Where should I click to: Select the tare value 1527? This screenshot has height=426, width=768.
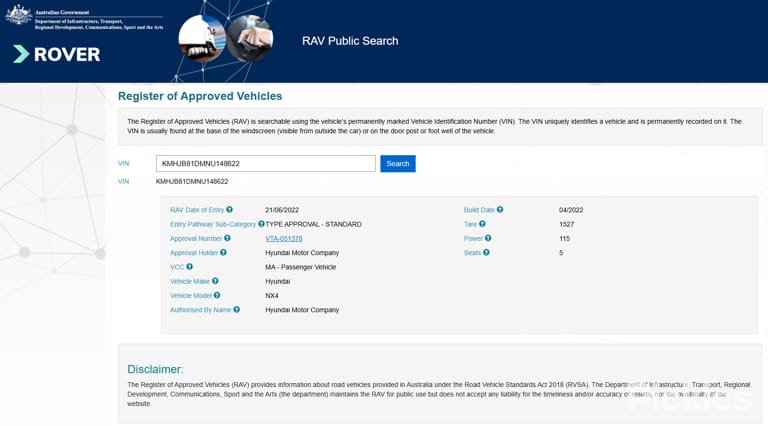point(566,224)
